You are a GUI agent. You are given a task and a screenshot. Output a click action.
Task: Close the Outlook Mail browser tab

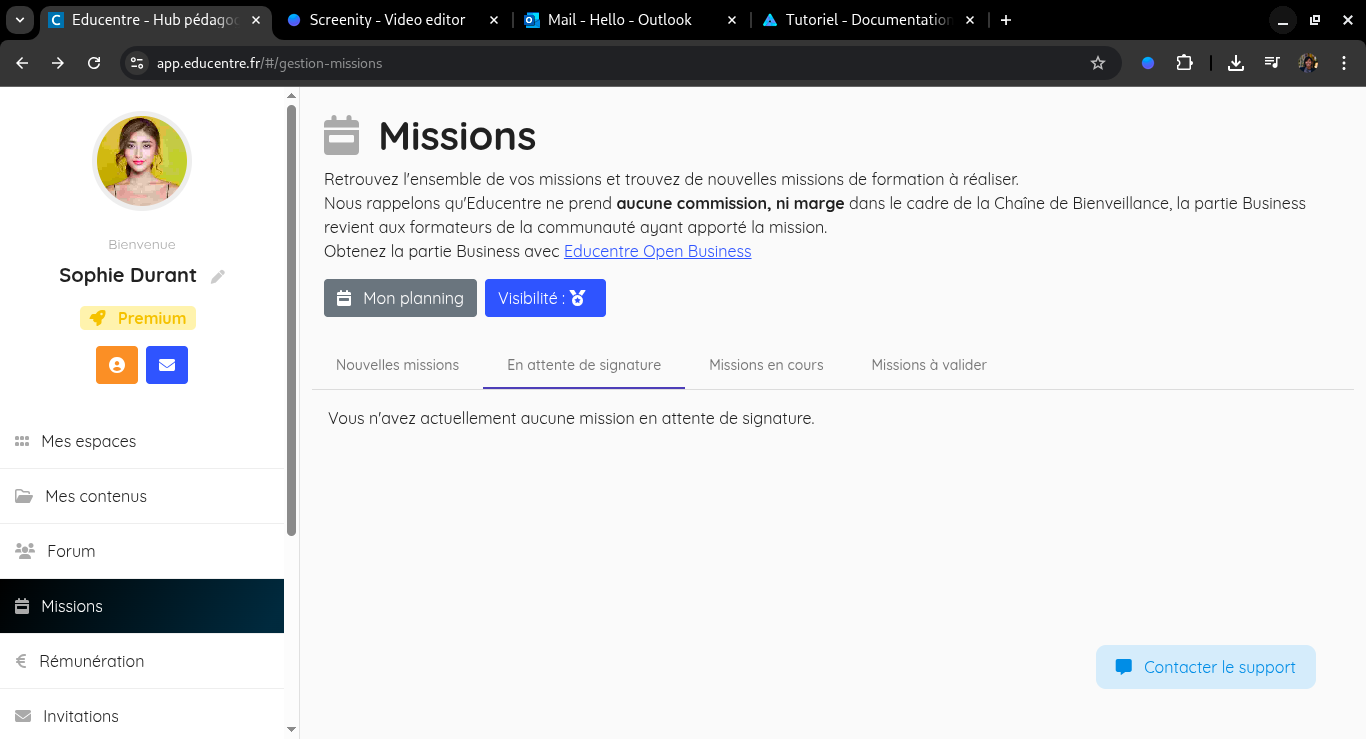click(x=732, y=20)
